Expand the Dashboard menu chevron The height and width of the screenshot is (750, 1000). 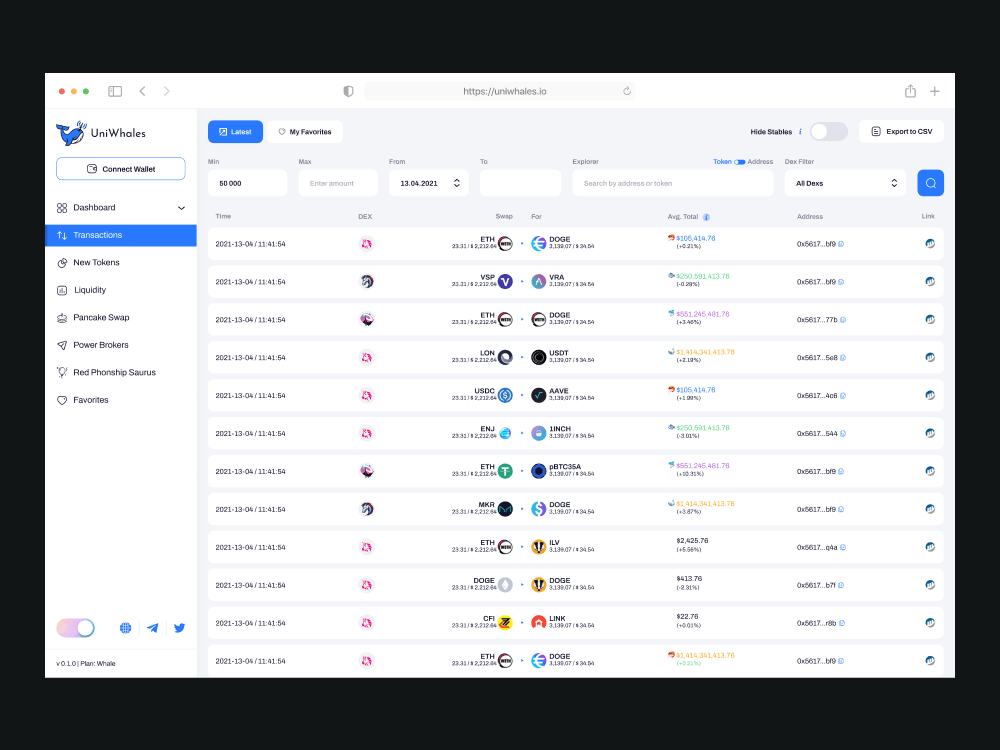pyautogui.click(x=181, y=208)
